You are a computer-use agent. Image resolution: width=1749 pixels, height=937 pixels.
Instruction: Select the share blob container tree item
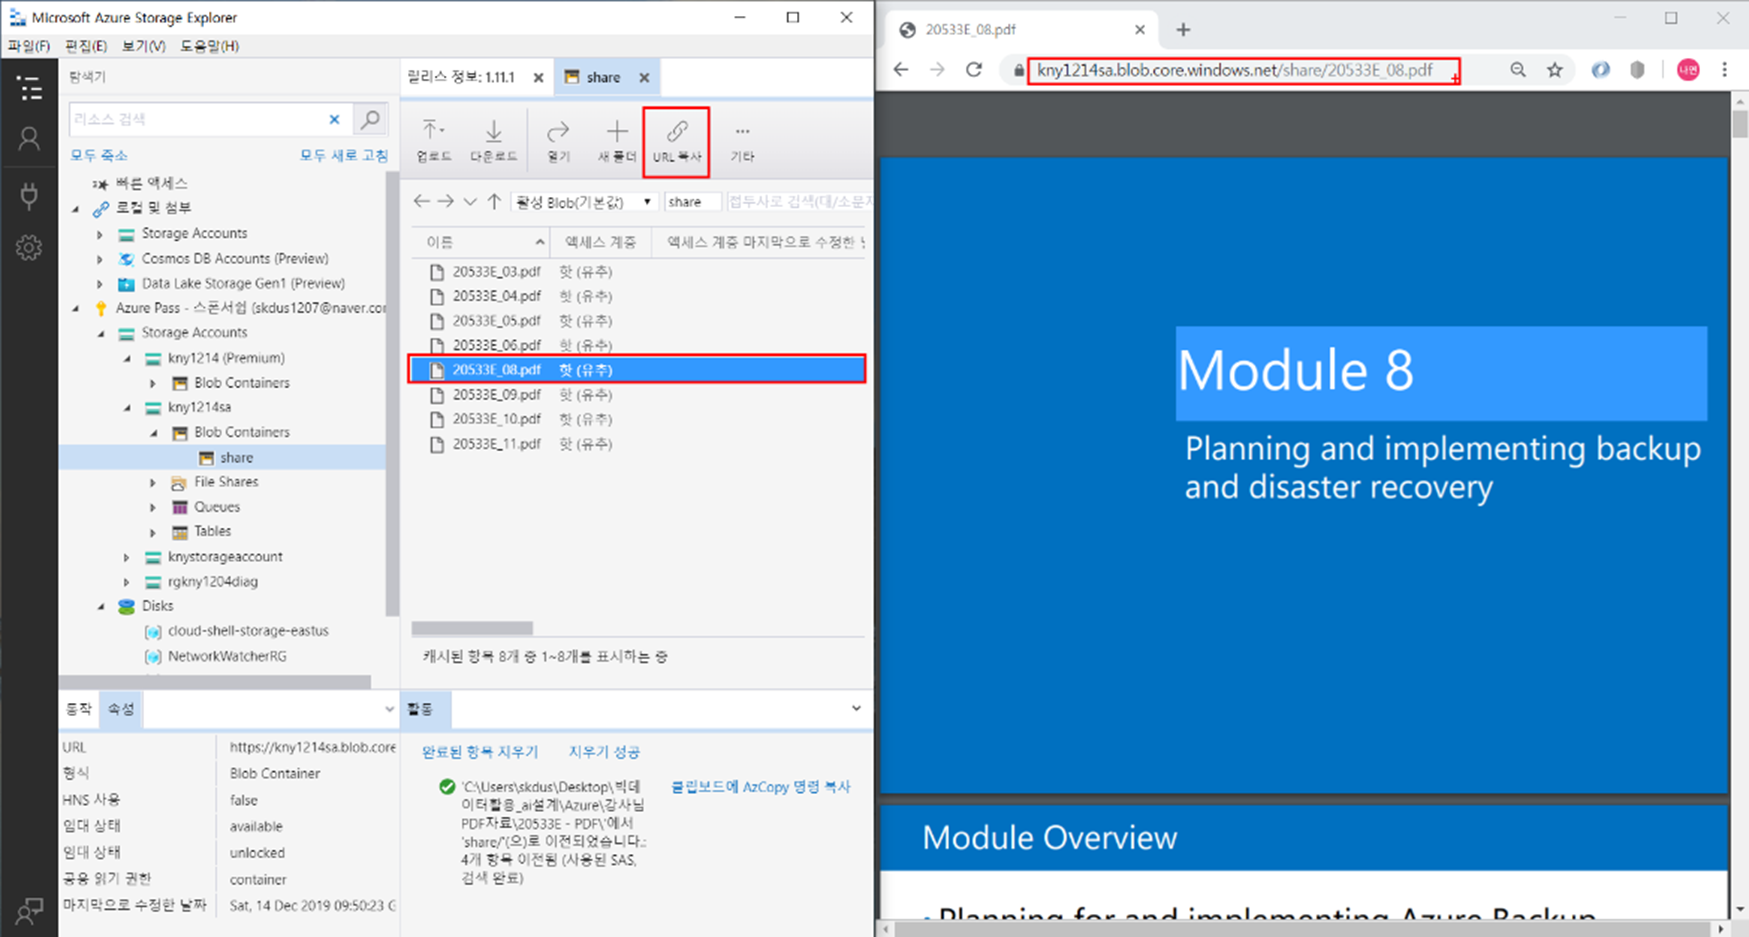[x=222, y=457]
